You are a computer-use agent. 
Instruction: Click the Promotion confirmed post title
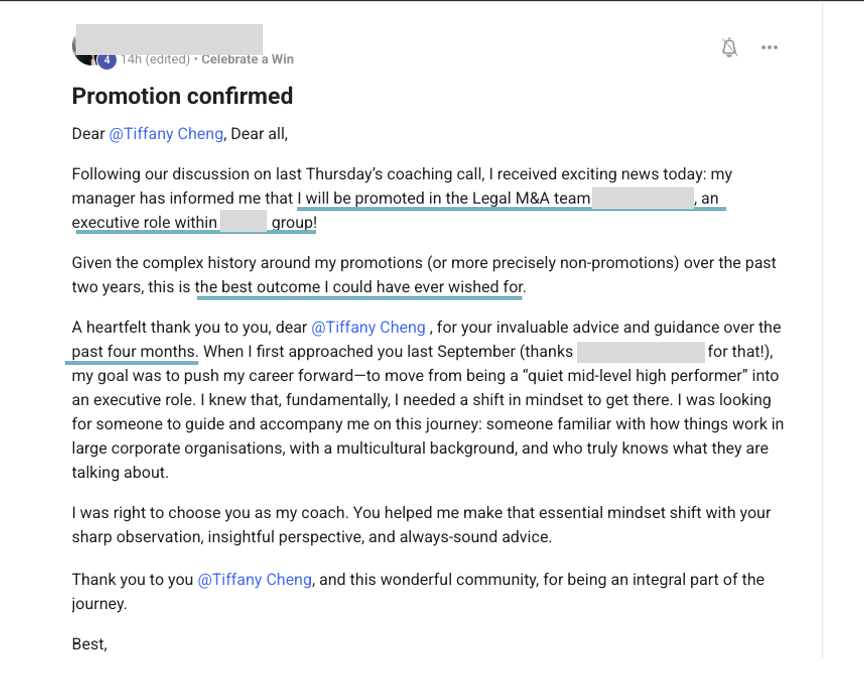[182, 96]
